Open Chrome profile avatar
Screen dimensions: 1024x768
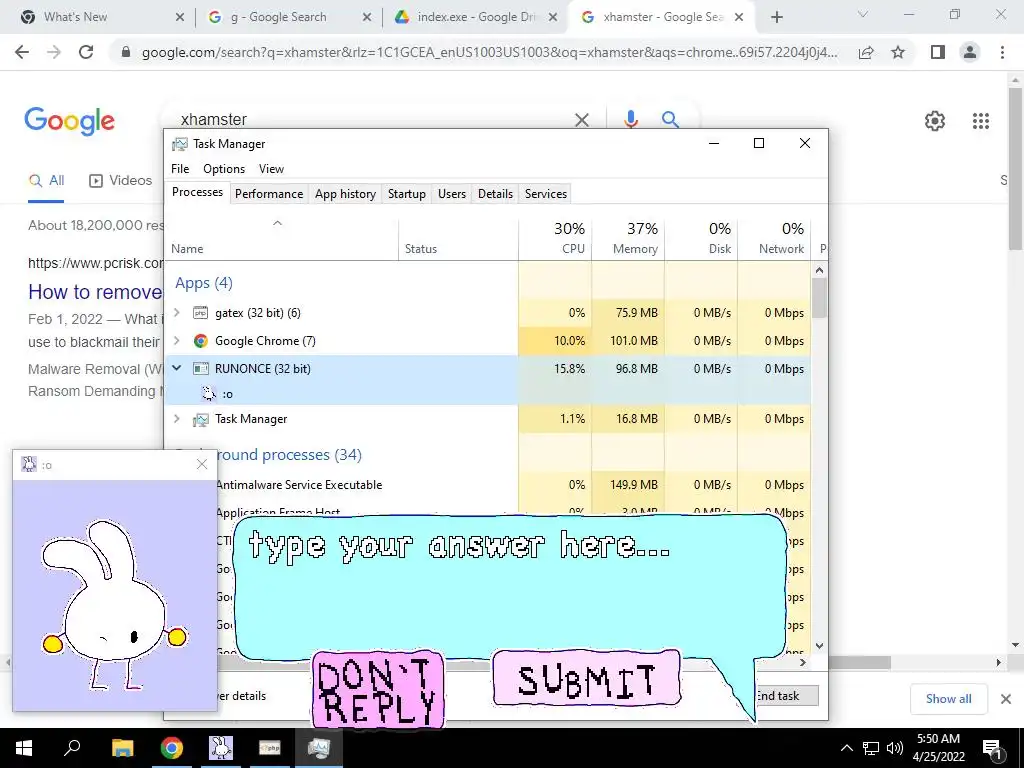(x=970, y=52)
